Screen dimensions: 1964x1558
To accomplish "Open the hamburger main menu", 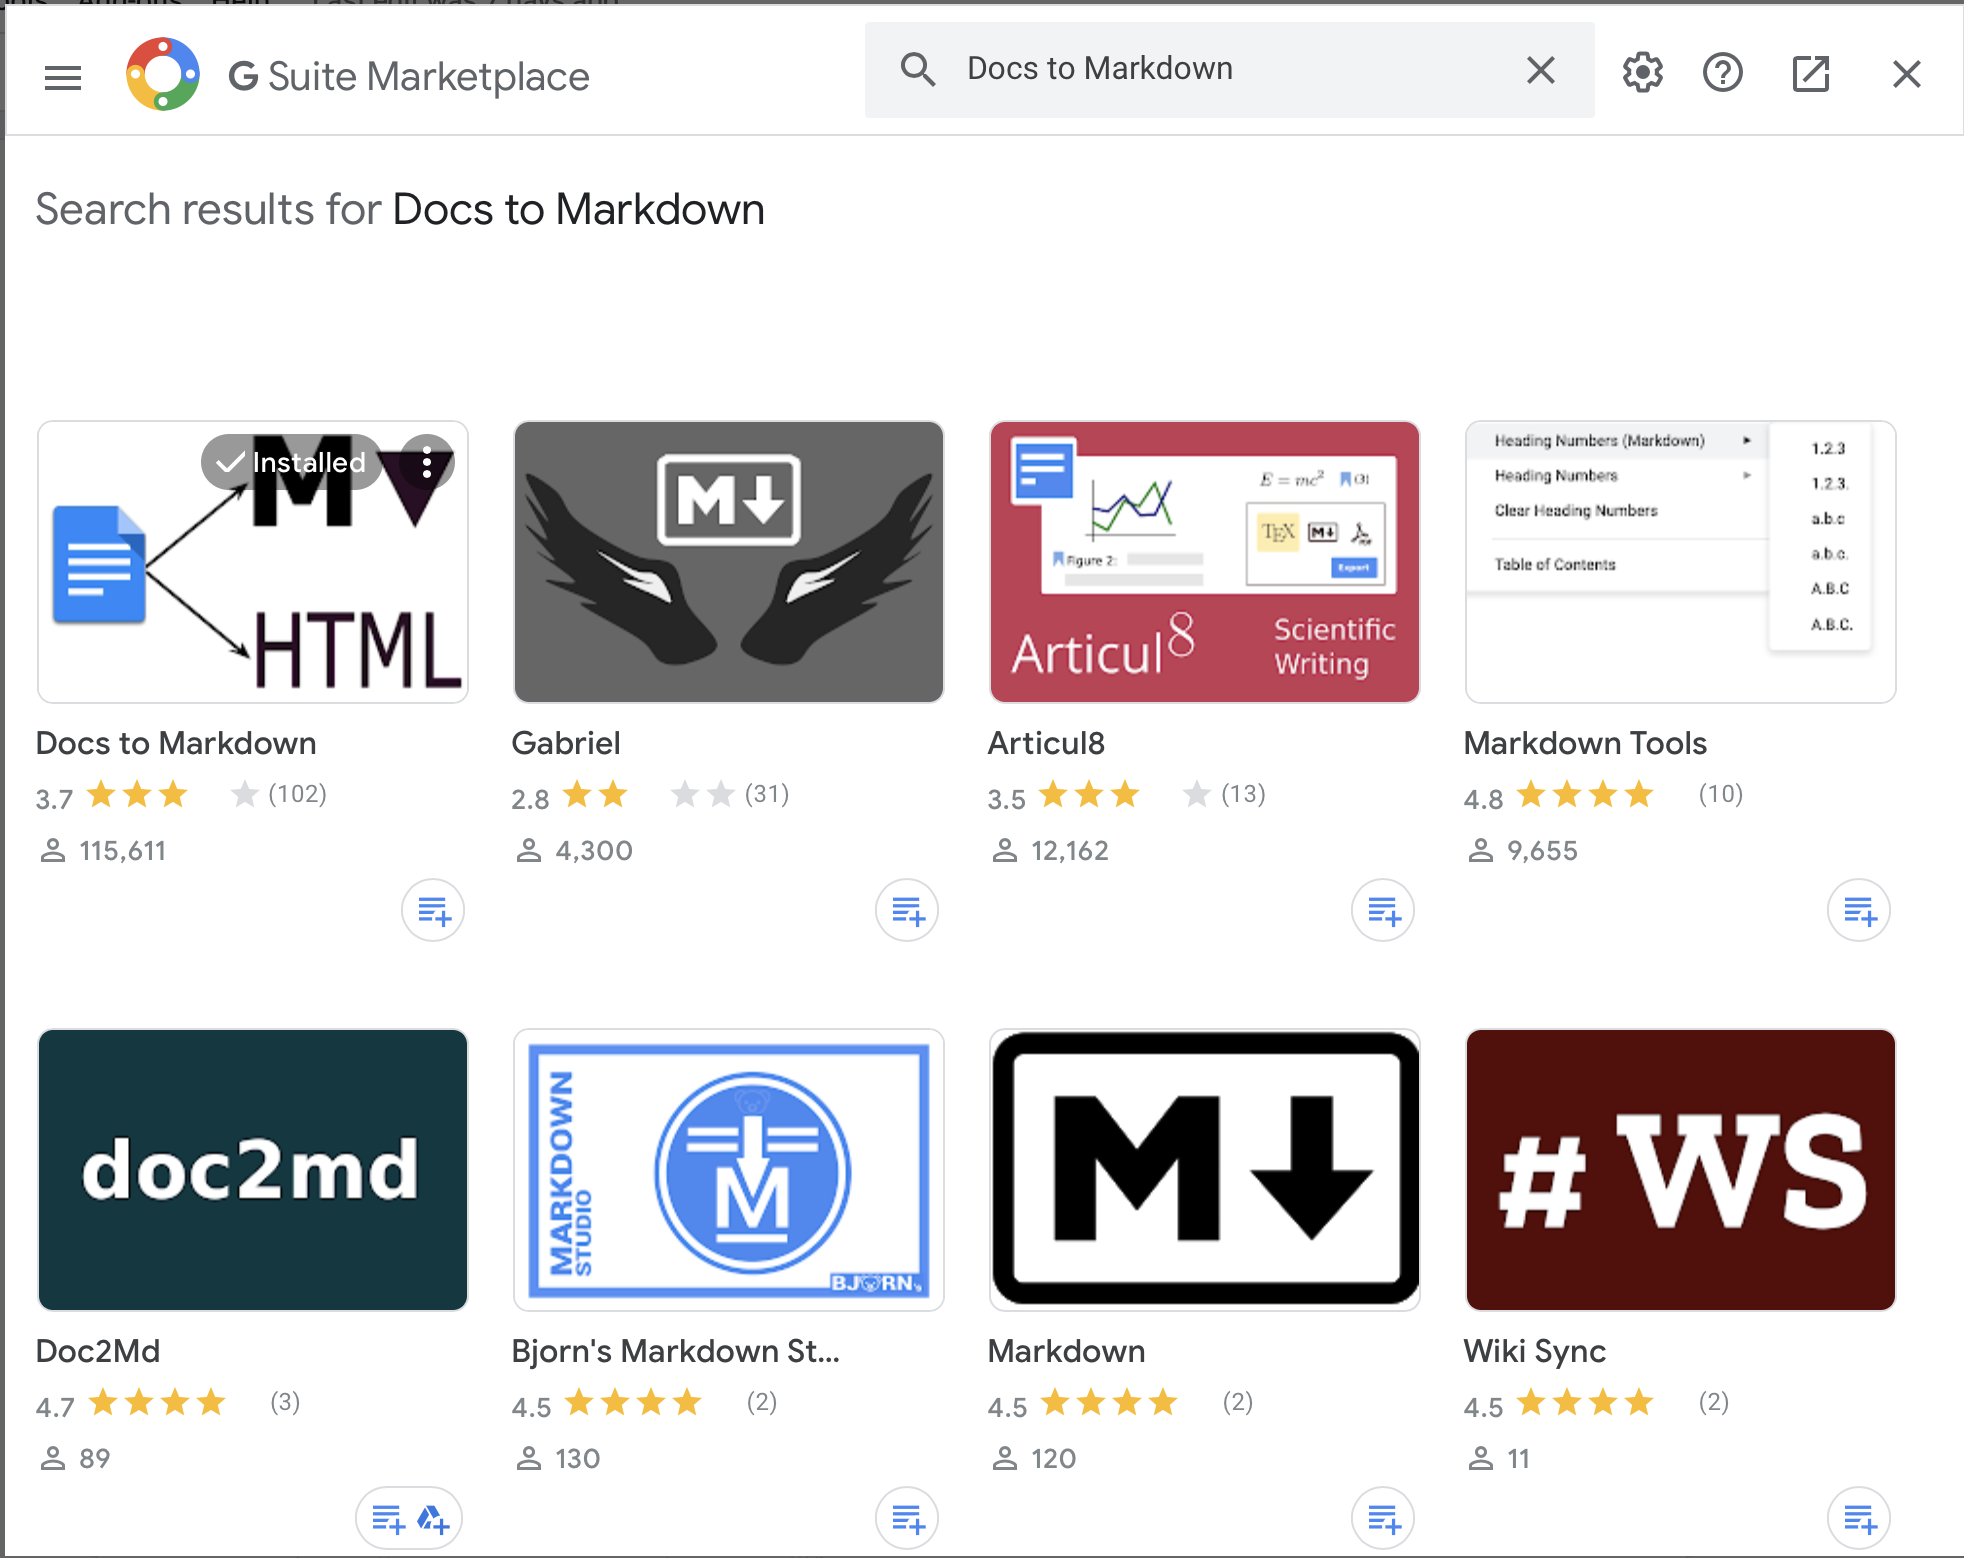I will [63, 77].
